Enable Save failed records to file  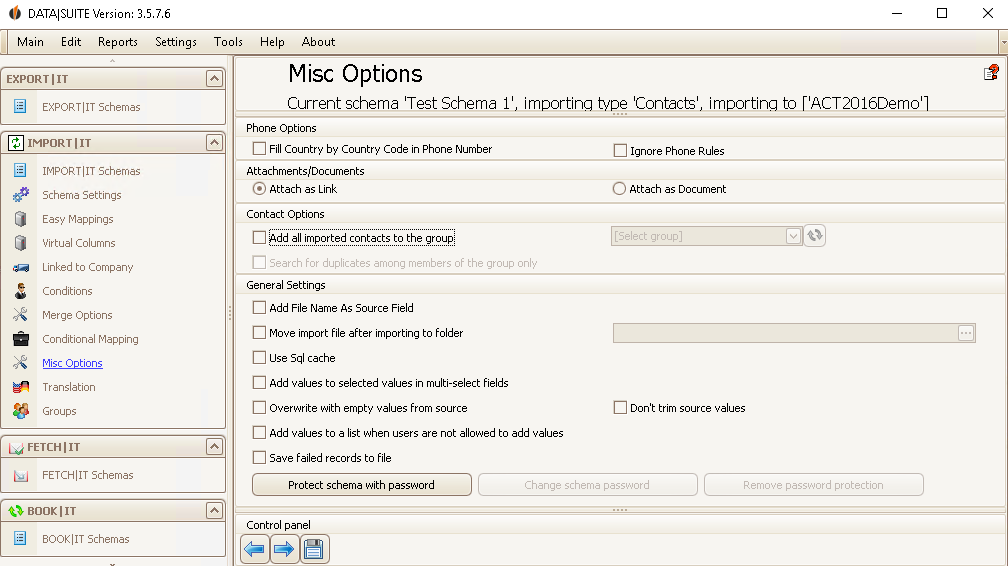[x=259, y=457]
